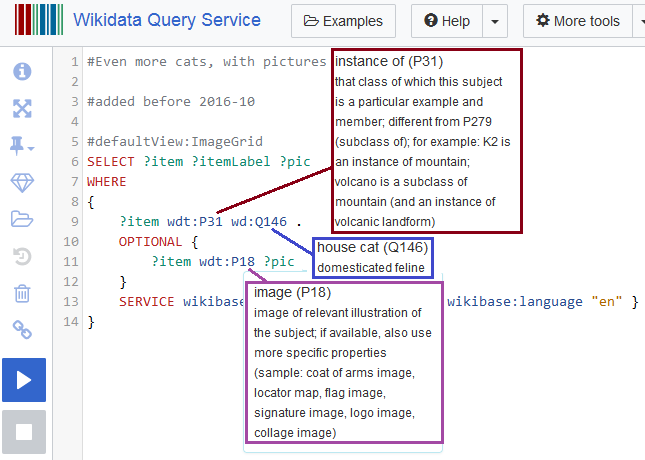Click the info icon in sidebar
This screenshot has height=460, width=645.
22,71
